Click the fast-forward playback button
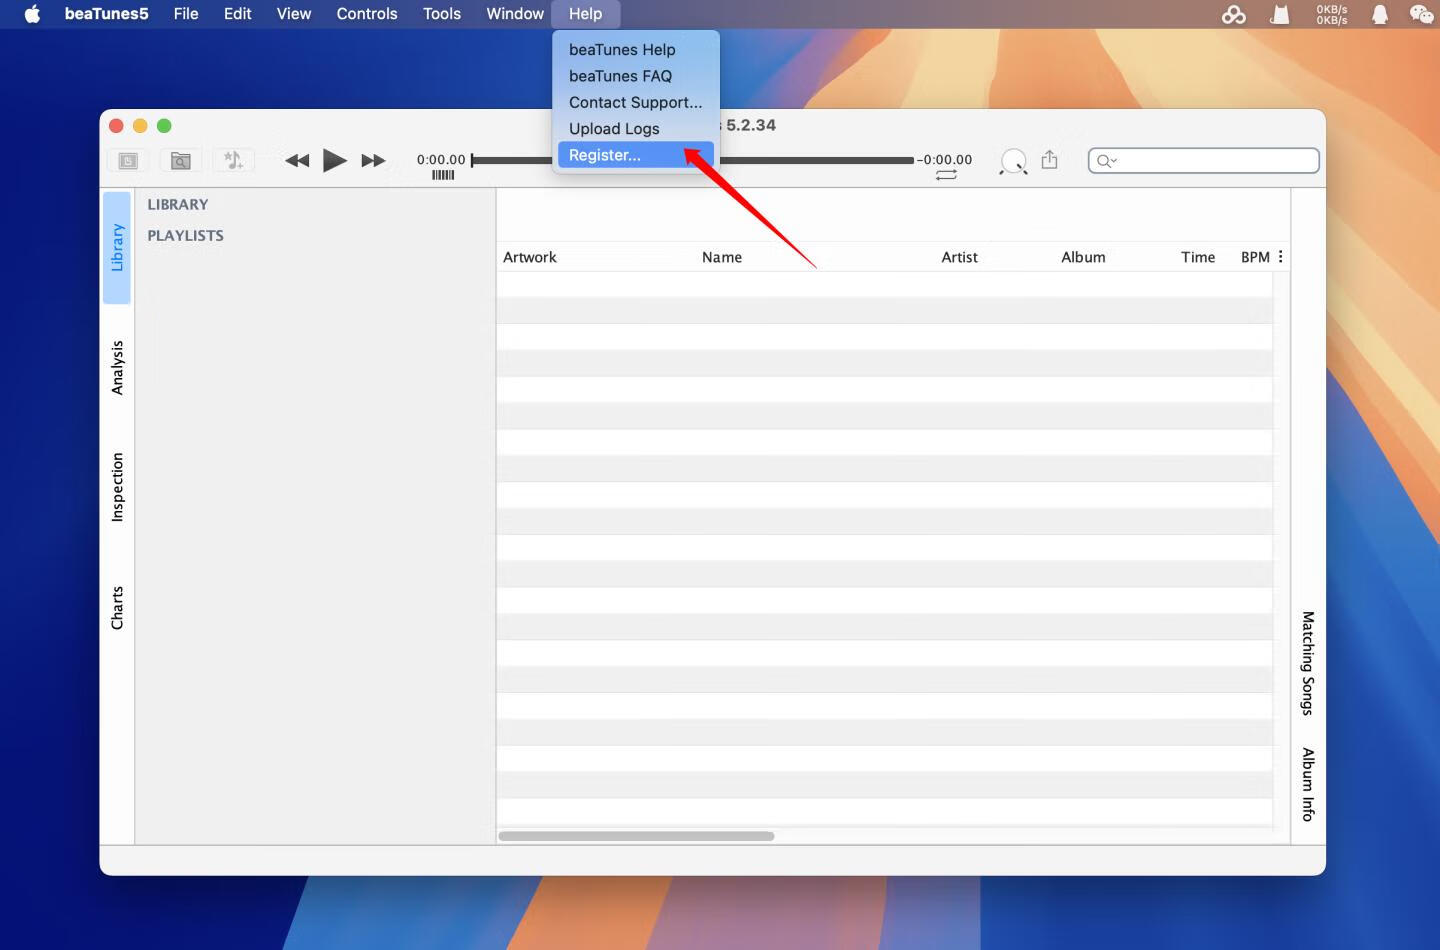 (373, 160)
